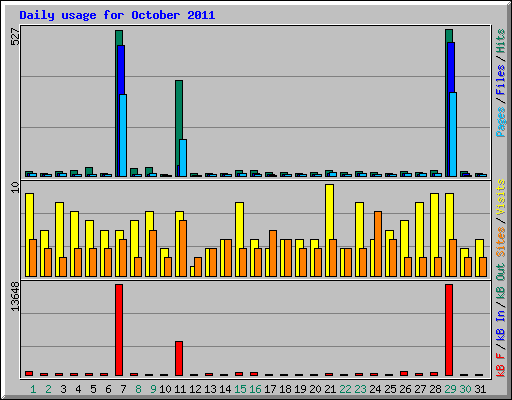Click the cyan Pages bar for day 11

click(183, 158)
